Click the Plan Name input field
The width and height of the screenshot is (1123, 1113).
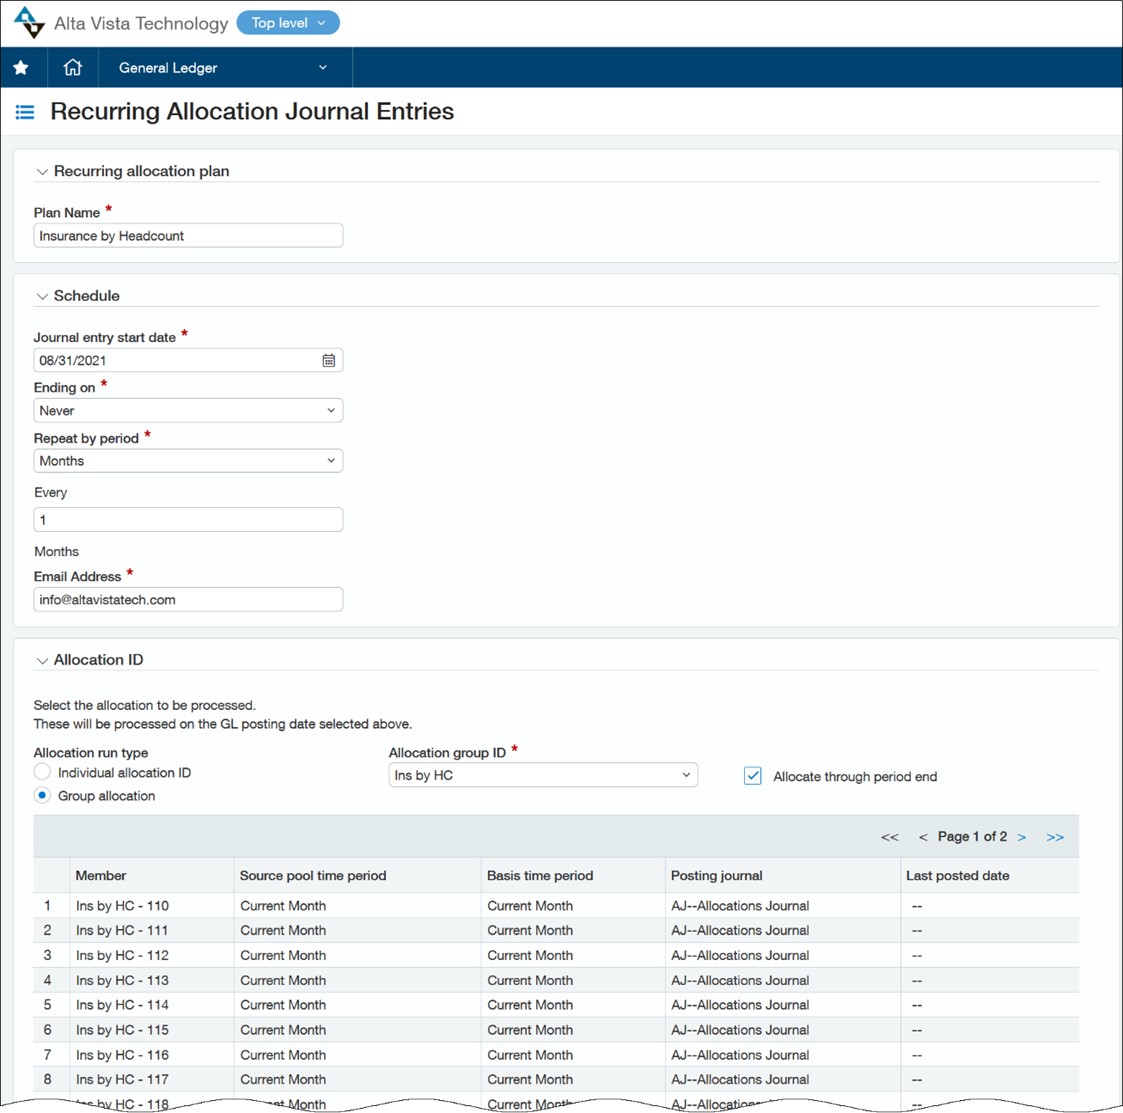[x=188, y=236]
